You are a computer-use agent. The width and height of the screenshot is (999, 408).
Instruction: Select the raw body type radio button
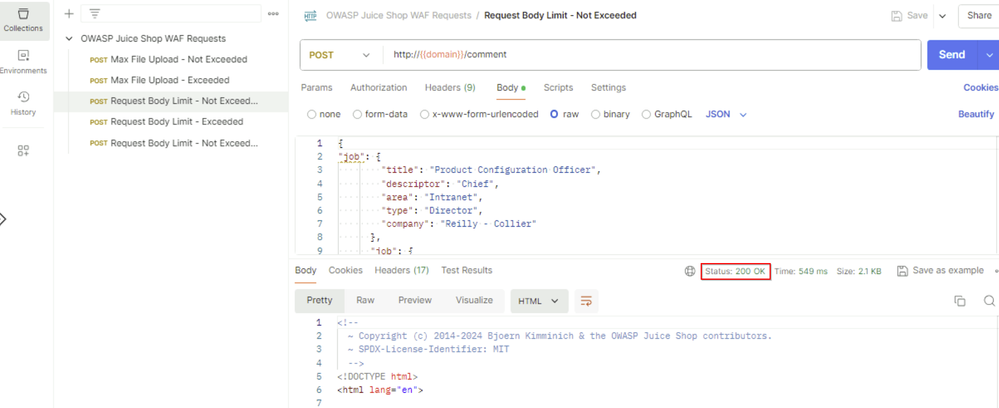click(x=553, y=115)
